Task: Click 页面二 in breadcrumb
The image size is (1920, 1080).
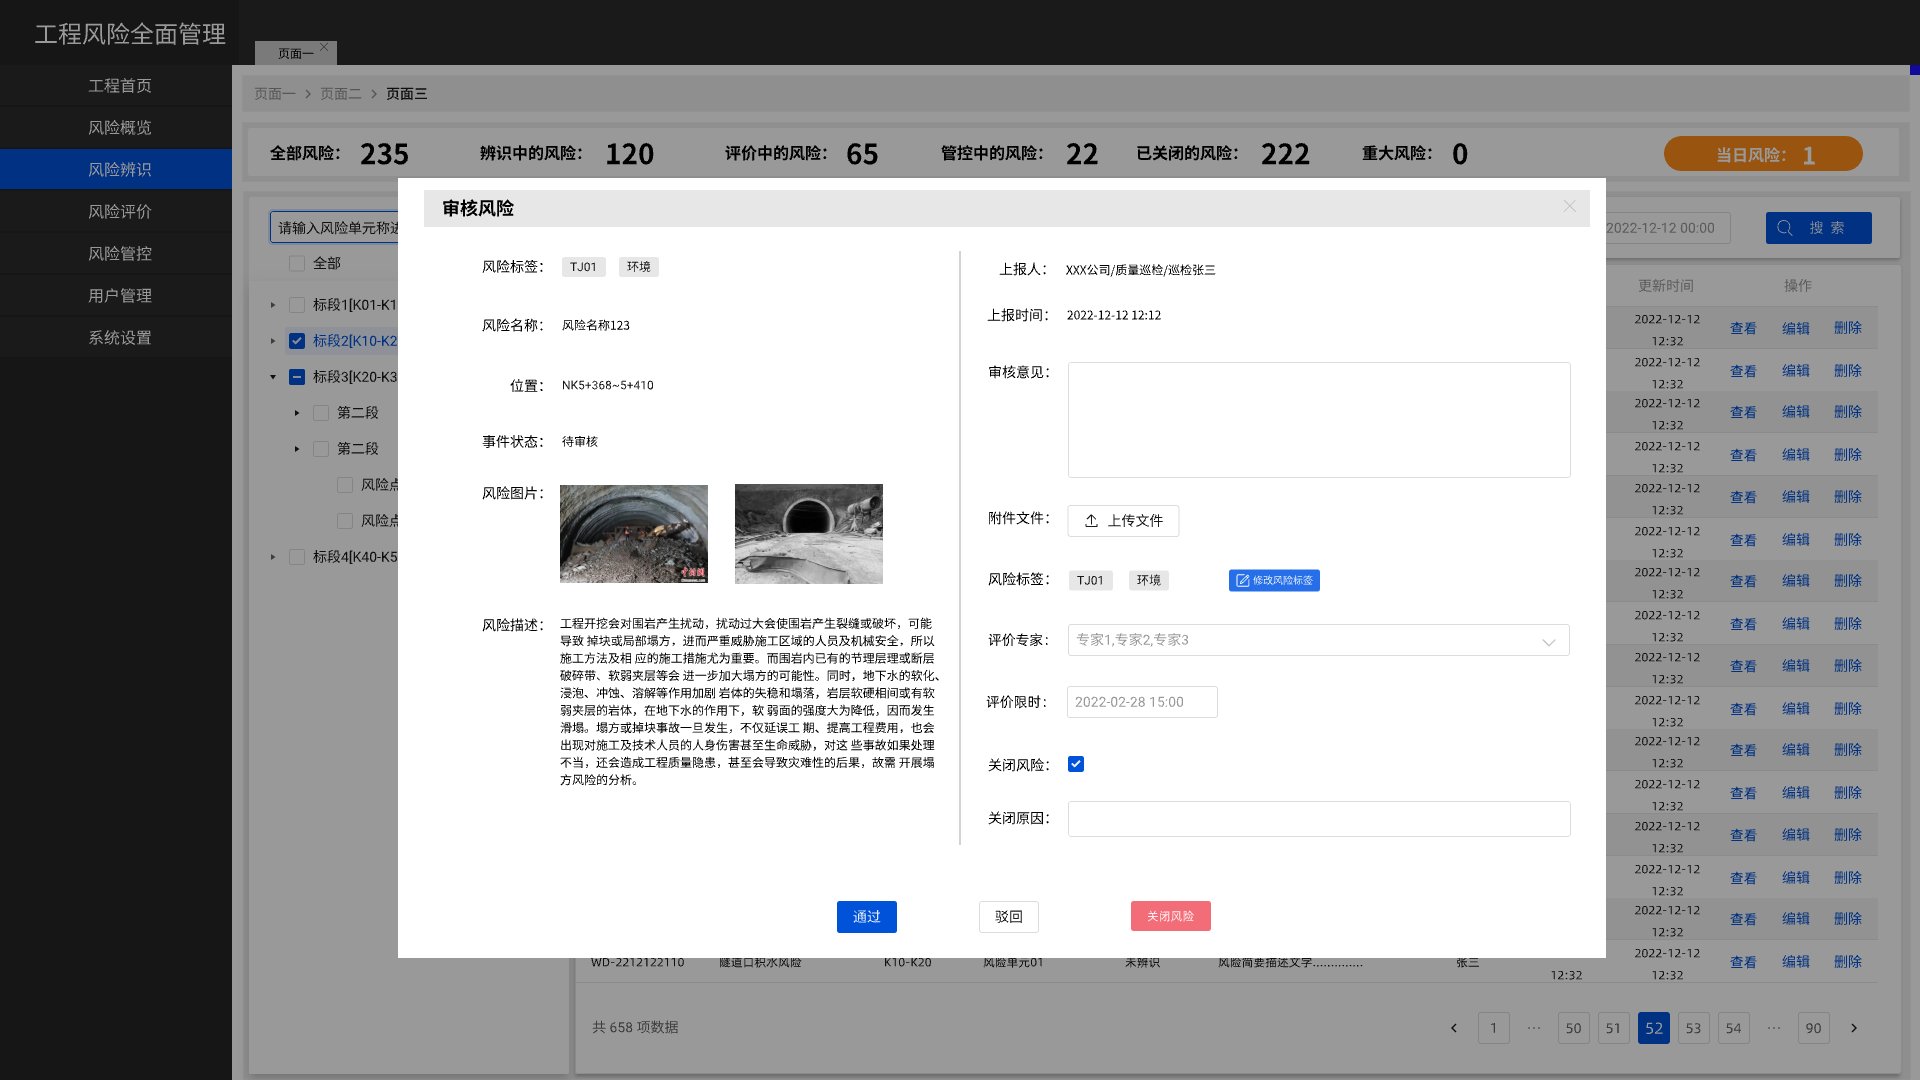Action: tap(340, 94)
